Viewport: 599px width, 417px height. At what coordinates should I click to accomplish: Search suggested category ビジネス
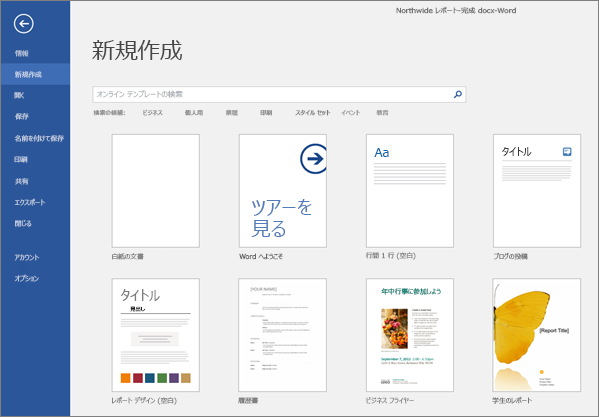click(152, 113)
